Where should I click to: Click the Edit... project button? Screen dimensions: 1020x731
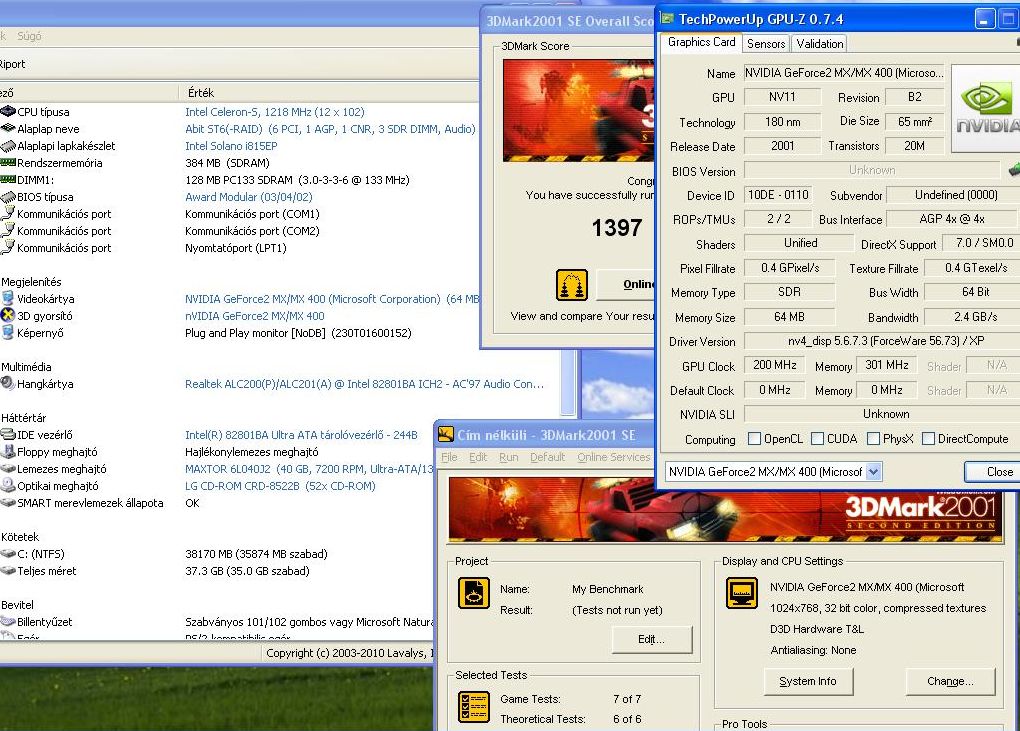pyautogui.click(x=651, y=639)
